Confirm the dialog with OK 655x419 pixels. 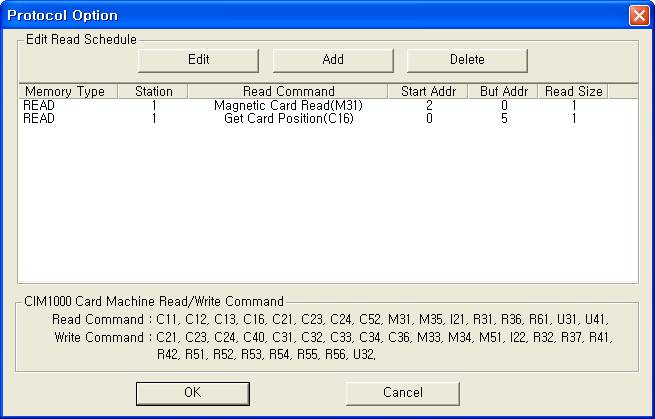point(193,393)
